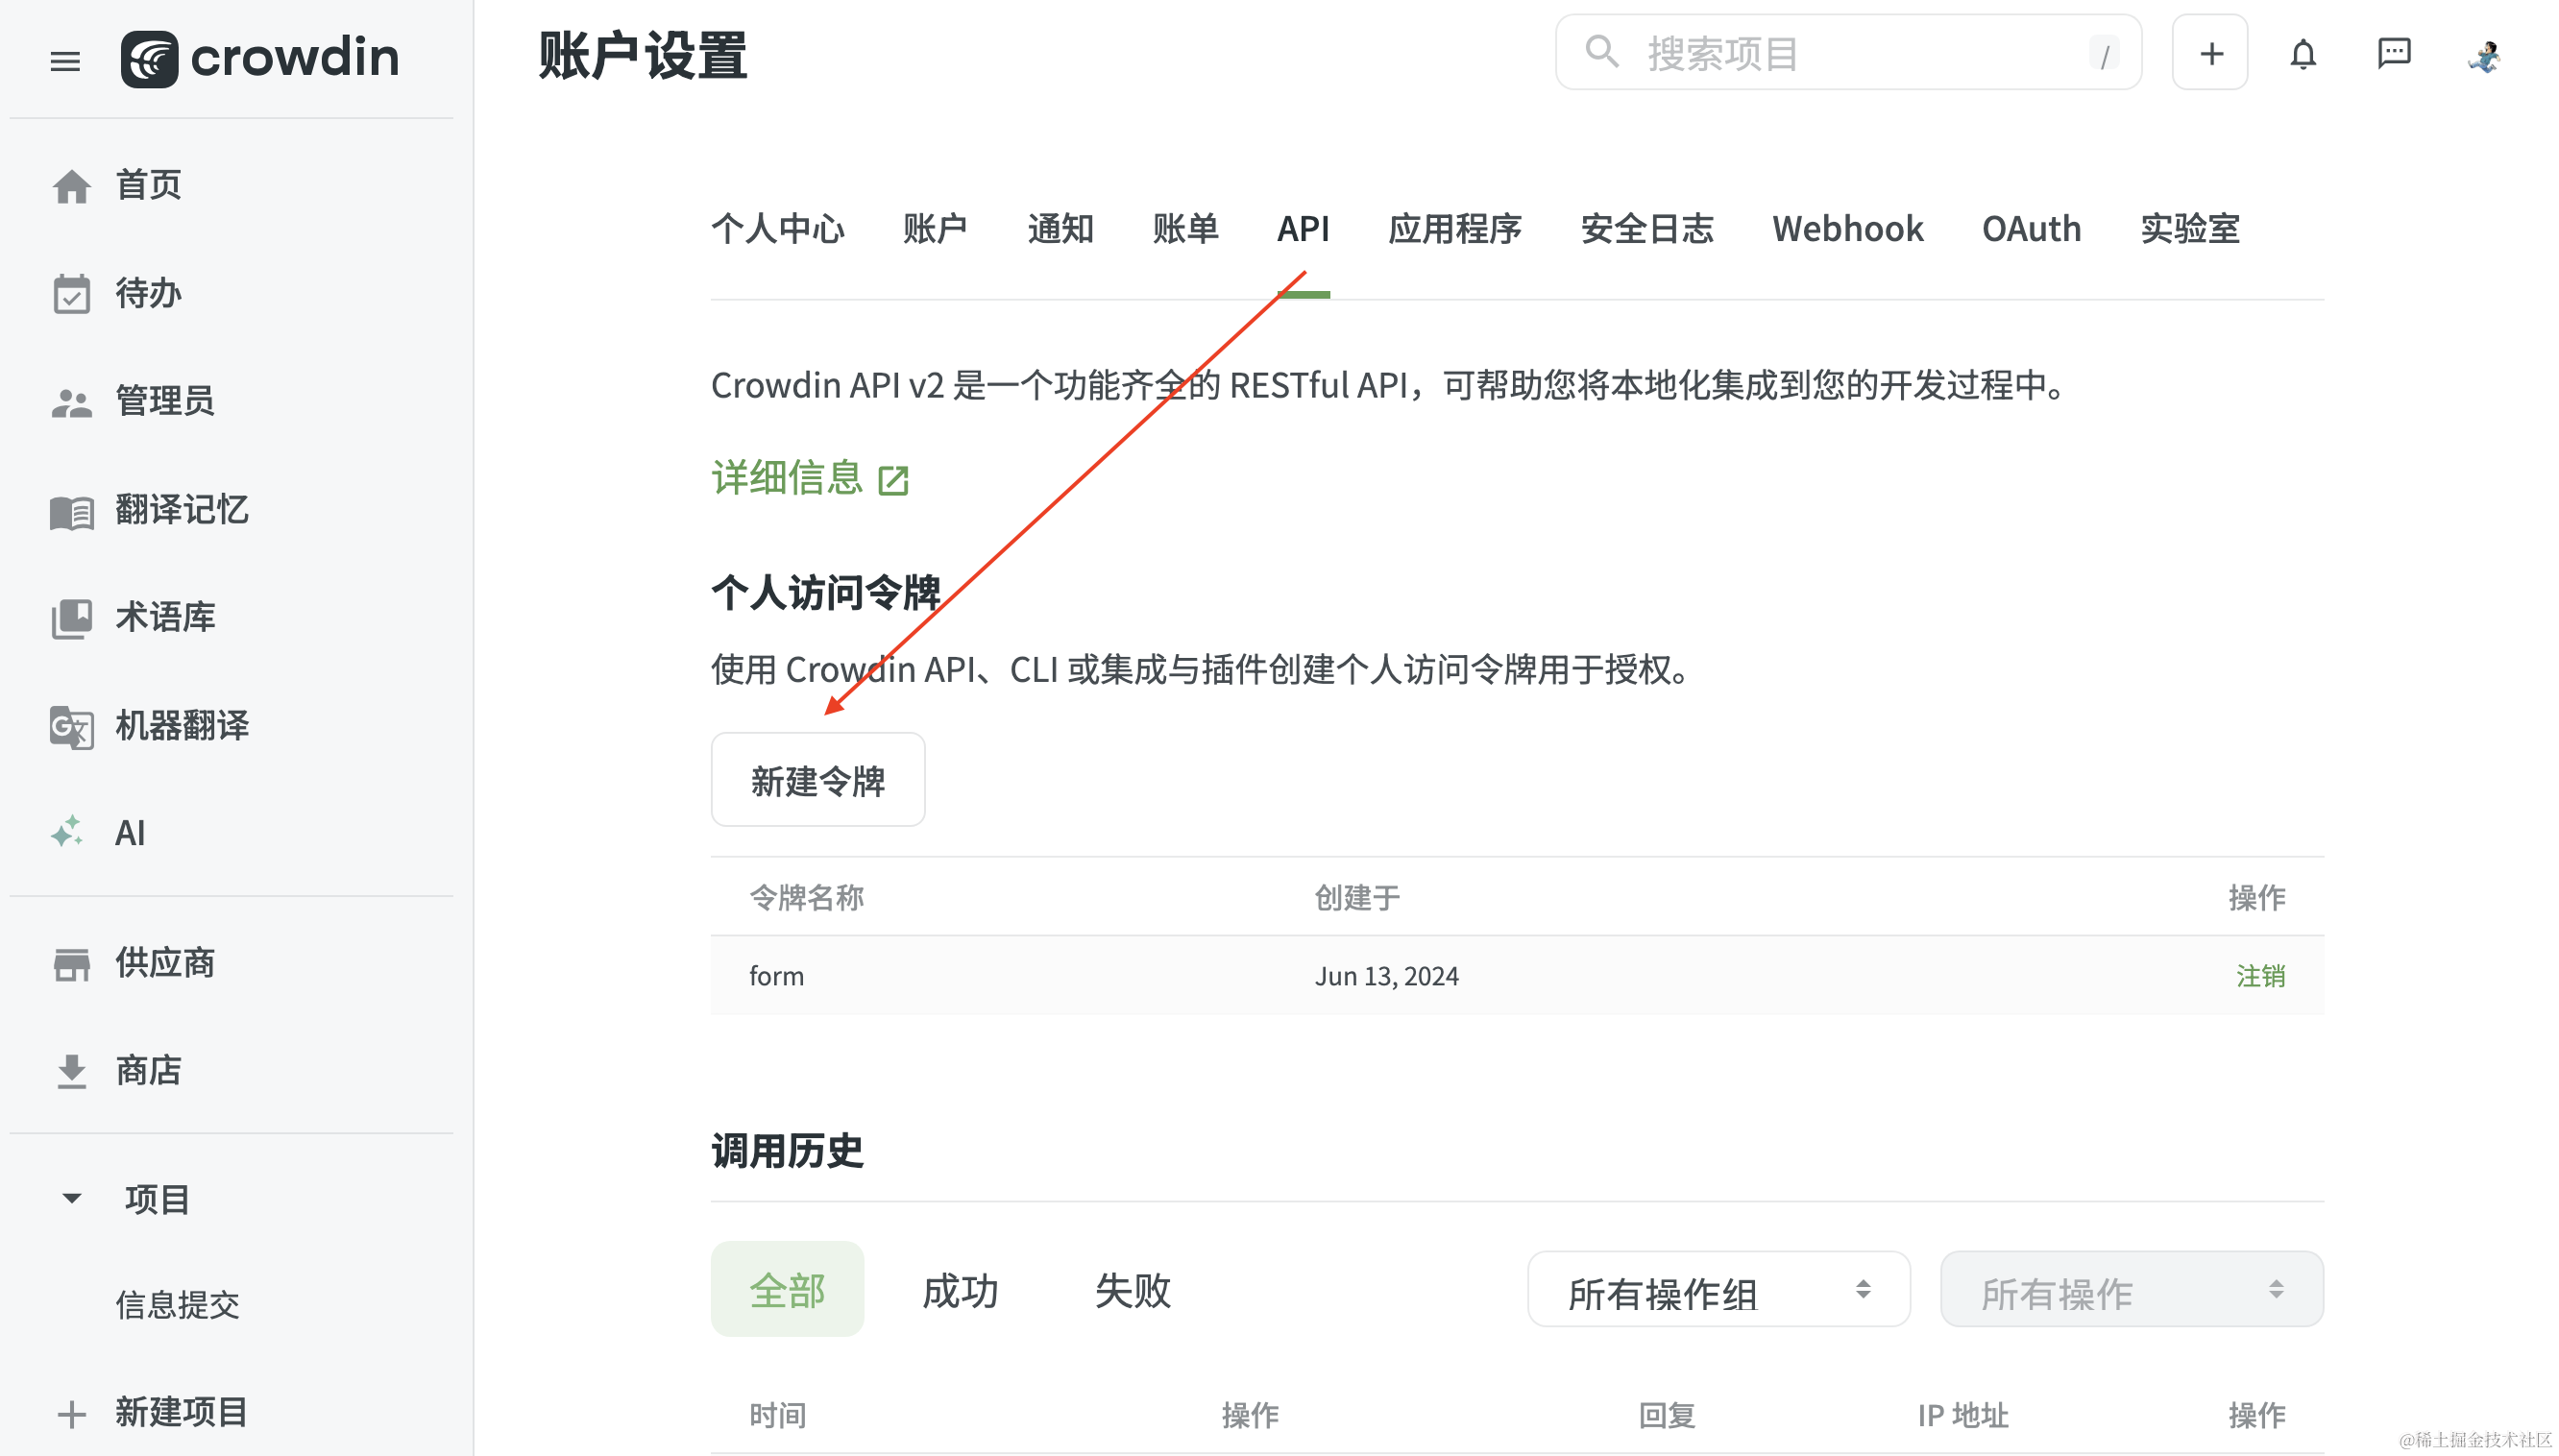This screenshot has width=2559, height=1456.
Task: Select 术语库 in the sidebar
Action: click(164, 618)
